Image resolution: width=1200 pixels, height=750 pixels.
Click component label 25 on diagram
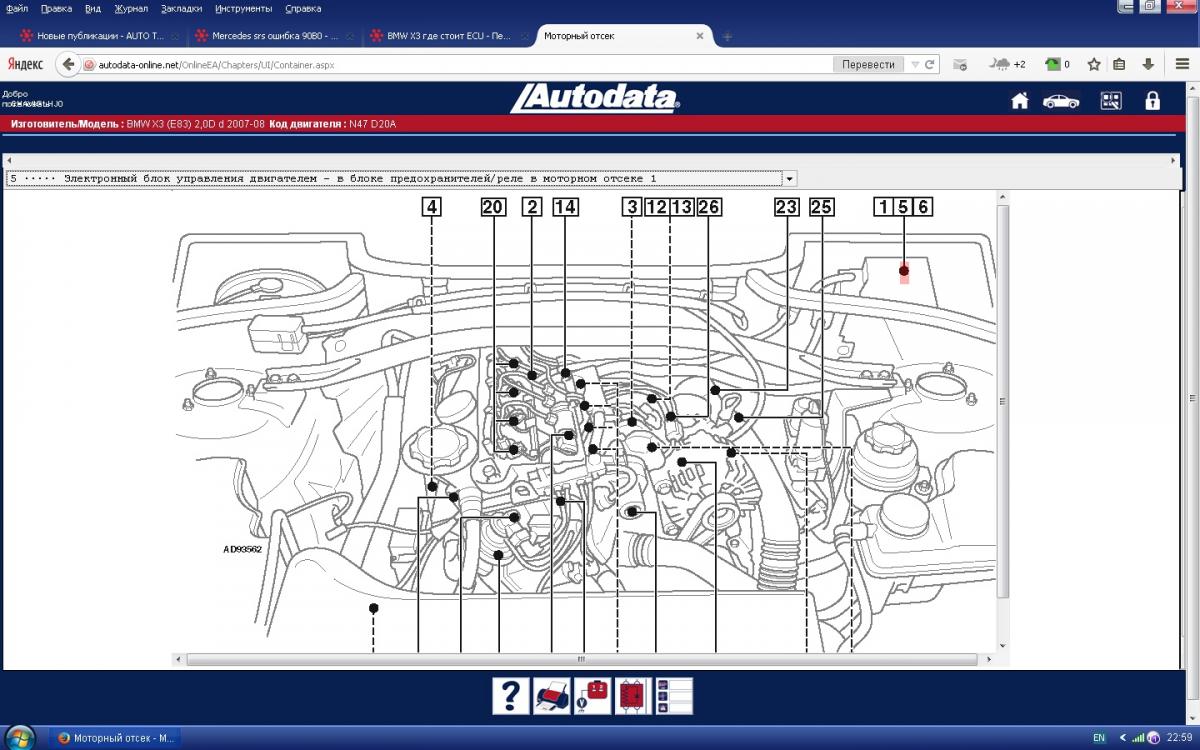click(821, 207)
